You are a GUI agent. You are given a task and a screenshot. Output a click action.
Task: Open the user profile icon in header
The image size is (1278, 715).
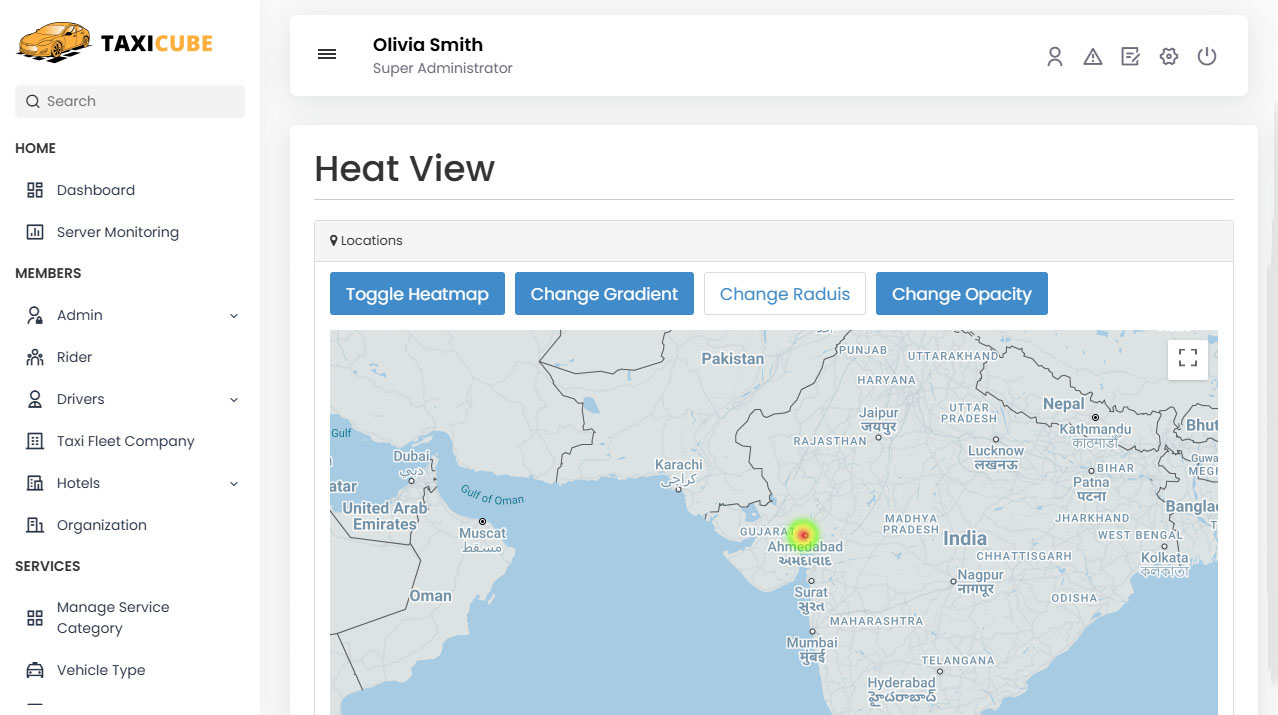[x=1054, y=57]
